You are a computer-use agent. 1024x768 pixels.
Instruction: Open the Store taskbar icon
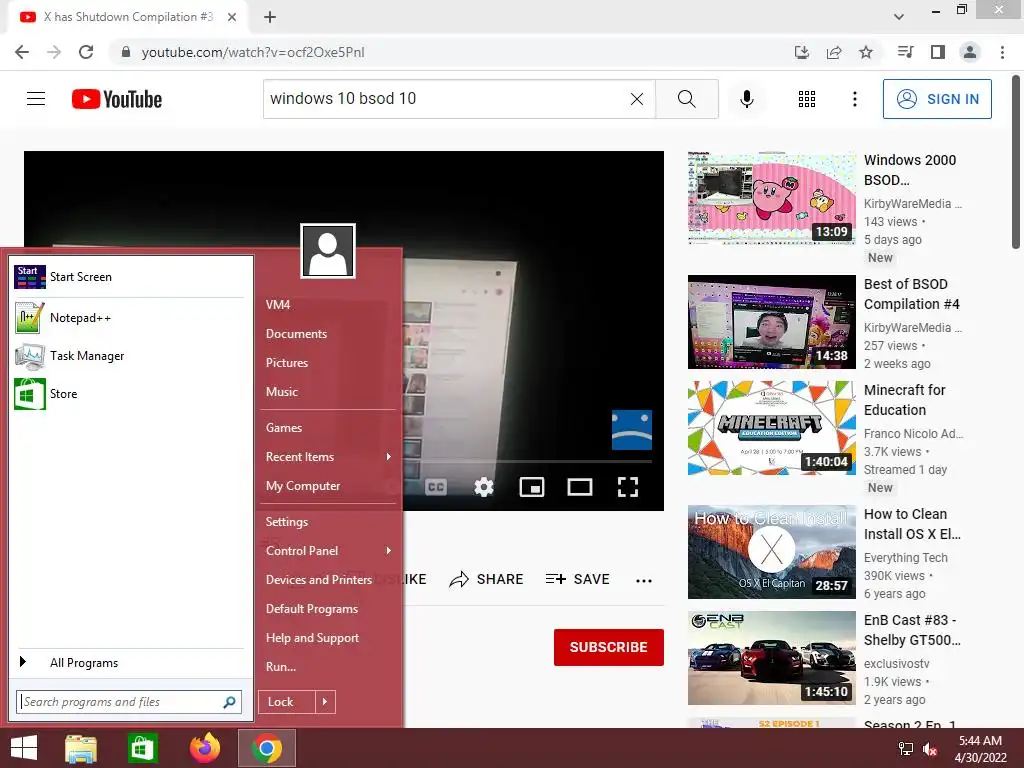point(142,748)
